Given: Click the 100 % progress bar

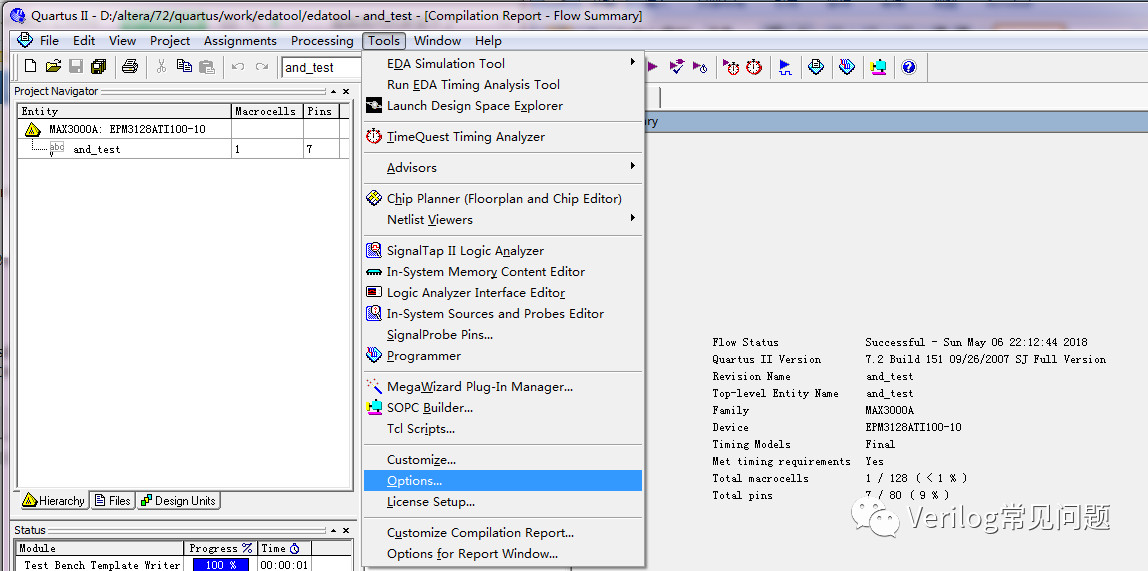Looking at the screenshot, I should (x=220, y=564).
